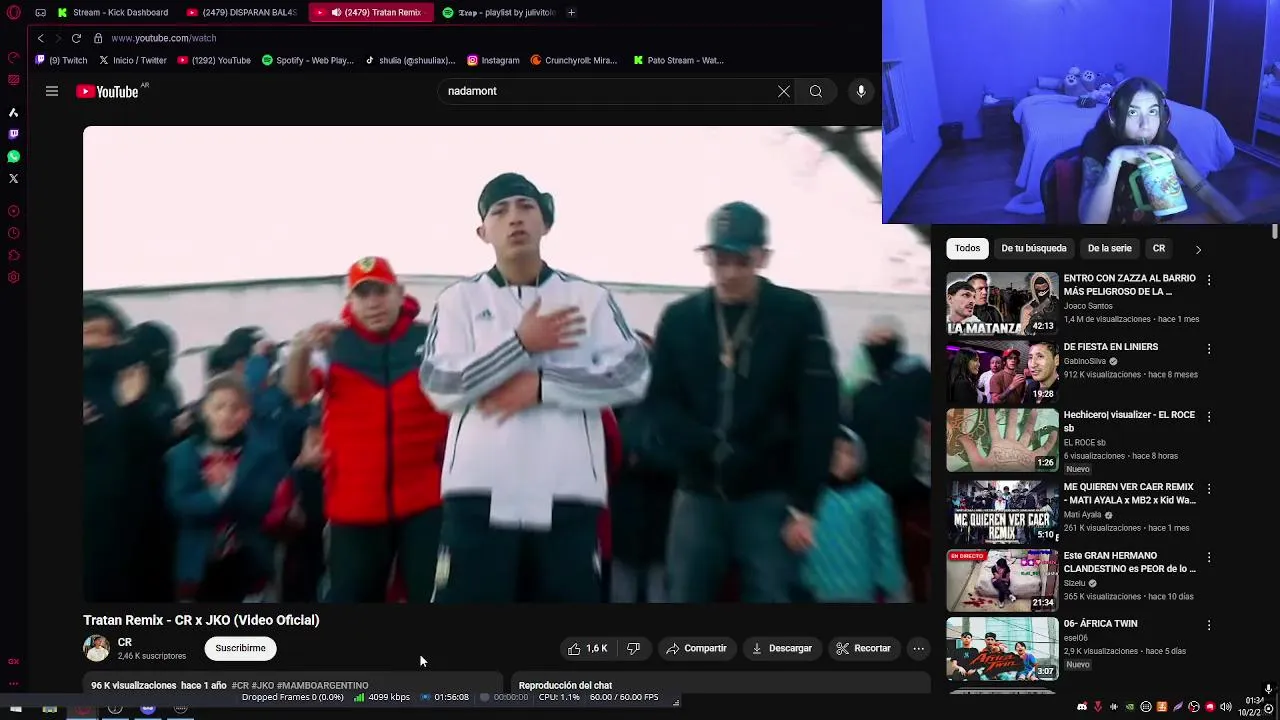Mute the Tratan Remix tab audio icon
This screenshot has width=1280, height=720.
pos(336,13)
